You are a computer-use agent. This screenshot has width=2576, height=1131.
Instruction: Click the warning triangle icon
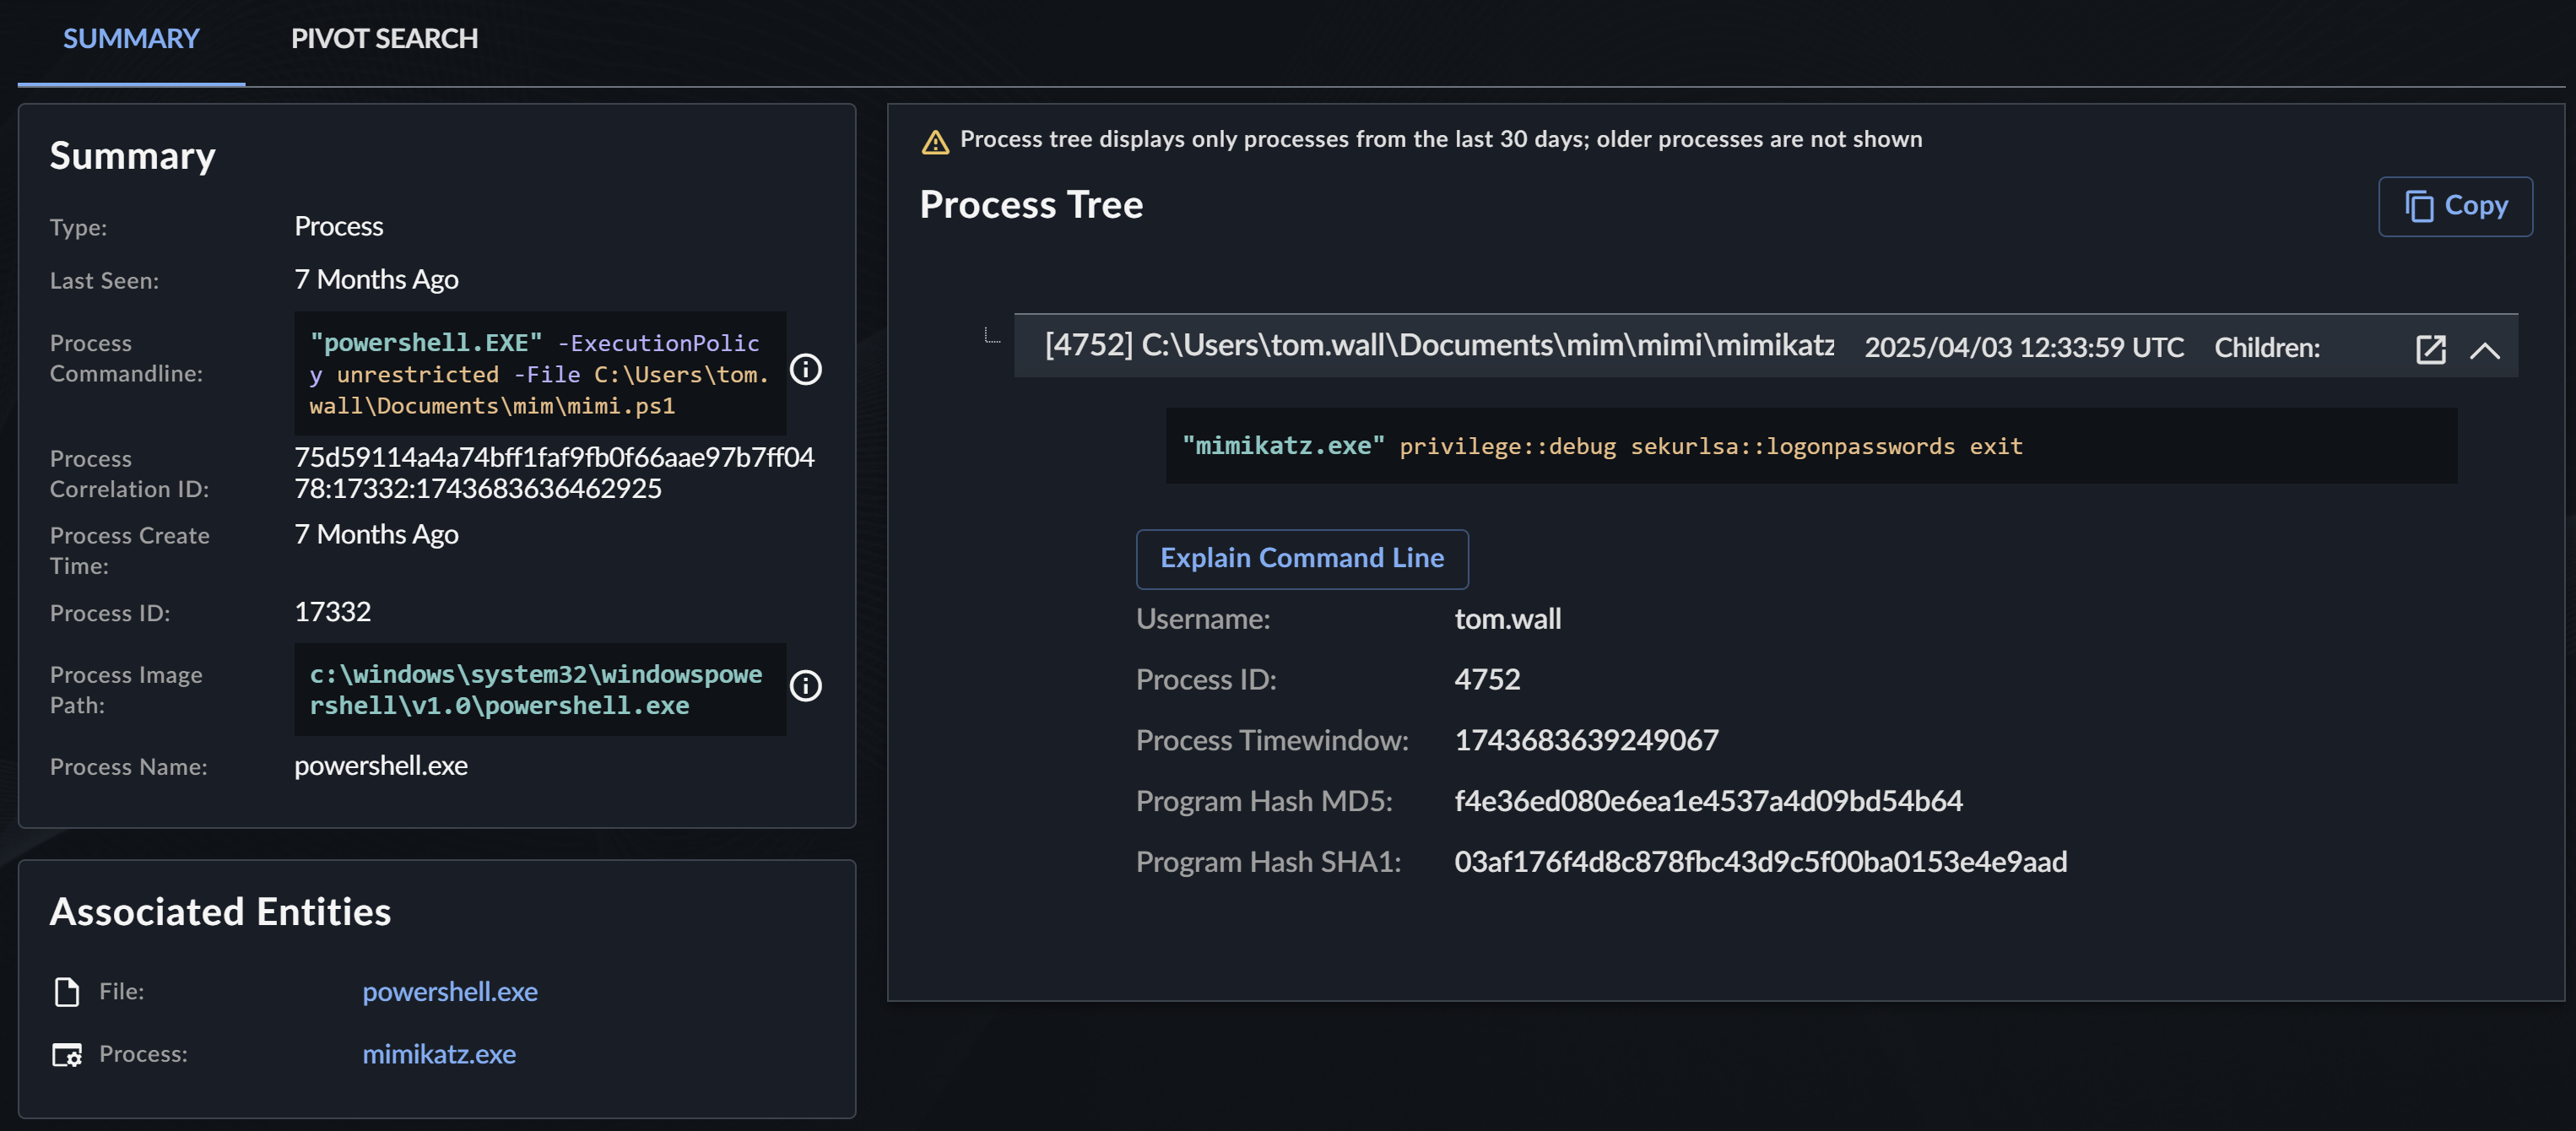pyautogui.click(x=935, y=142)
